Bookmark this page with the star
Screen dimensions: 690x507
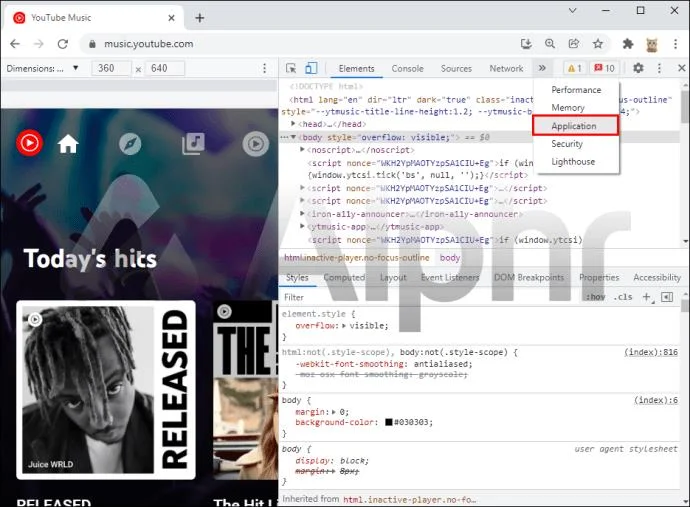tap(598, 44)
